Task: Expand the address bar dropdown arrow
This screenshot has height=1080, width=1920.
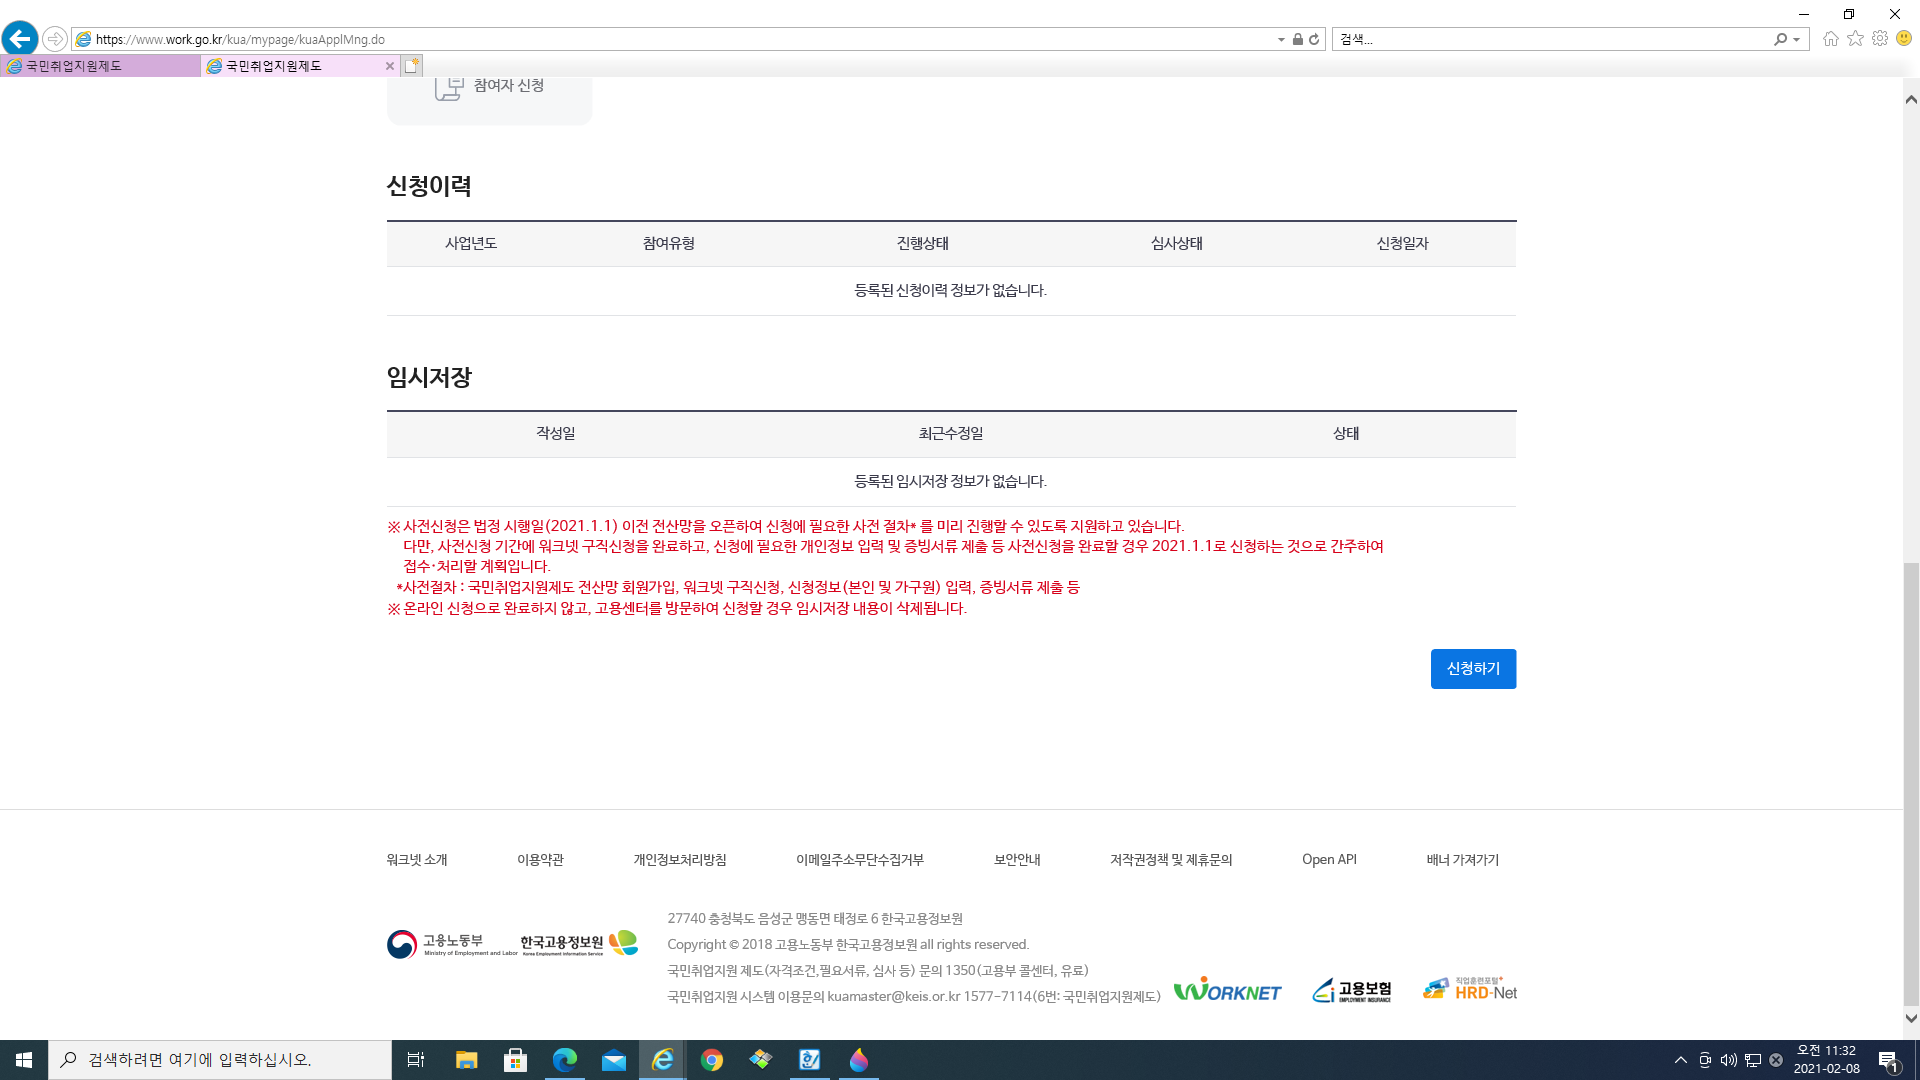Action: pyautogui.click(x=1281, y=39)
